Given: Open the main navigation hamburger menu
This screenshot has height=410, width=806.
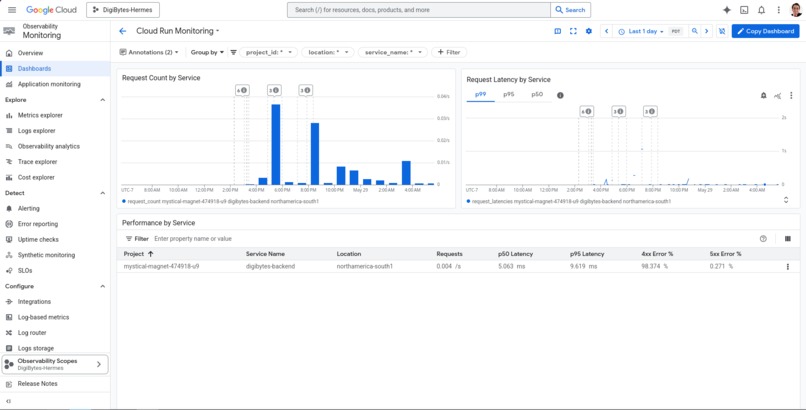Looking at the screenshot, I should [12, 10].
